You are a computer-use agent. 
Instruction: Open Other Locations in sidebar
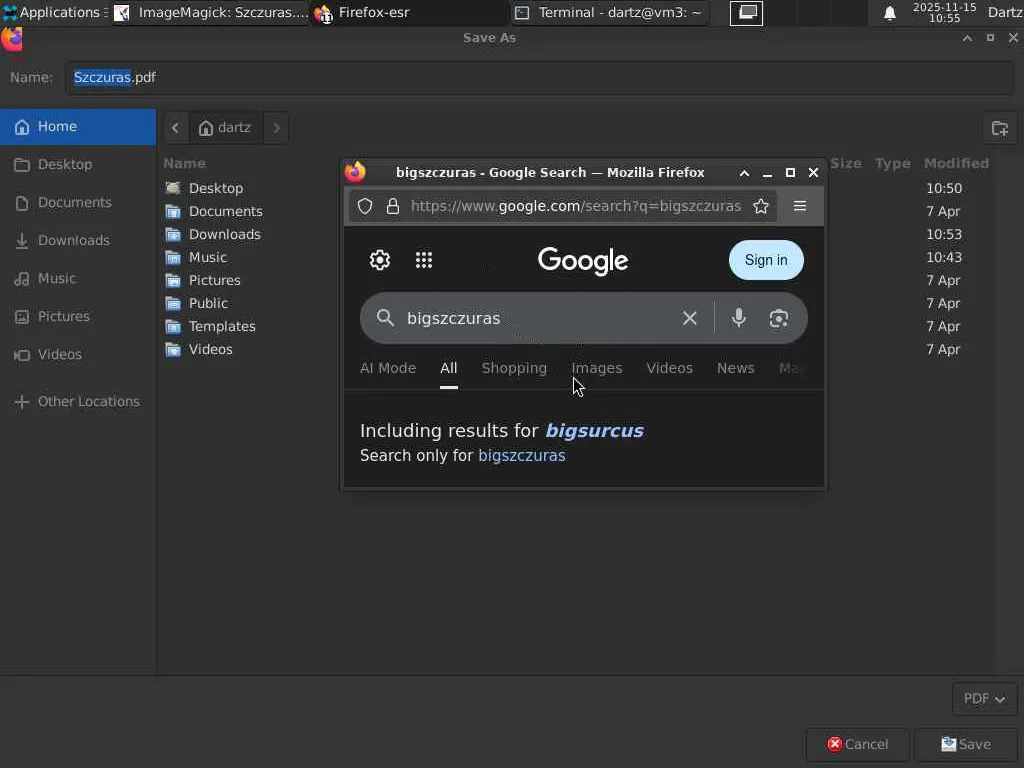coord(78,402)
